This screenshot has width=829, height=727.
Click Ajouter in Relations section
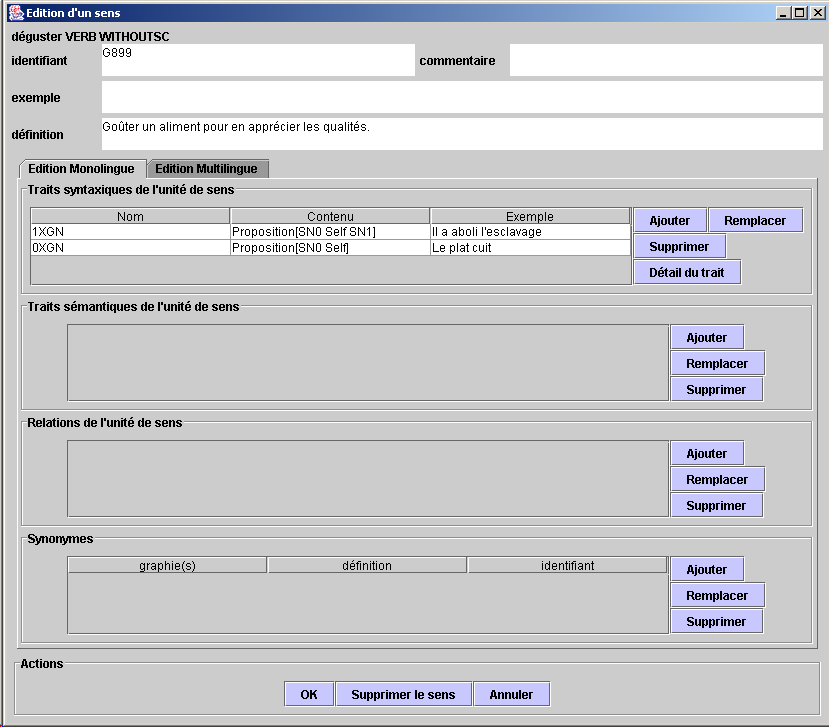pyautogui.click(x=706, y=454)
